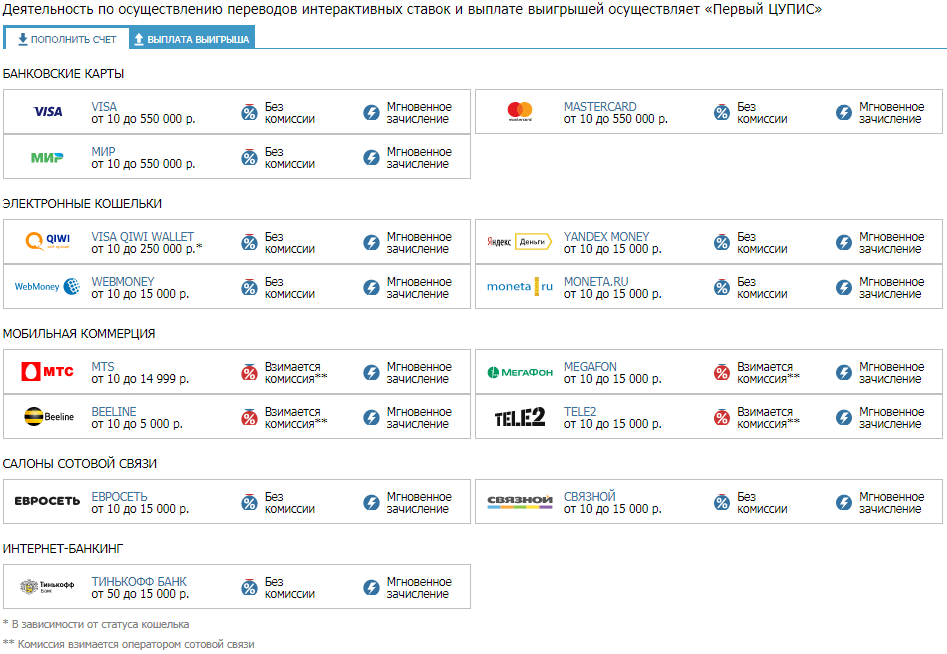Select the TELE2 payment link
Viewport: 947px width, 654px height.
pos(580,411)
